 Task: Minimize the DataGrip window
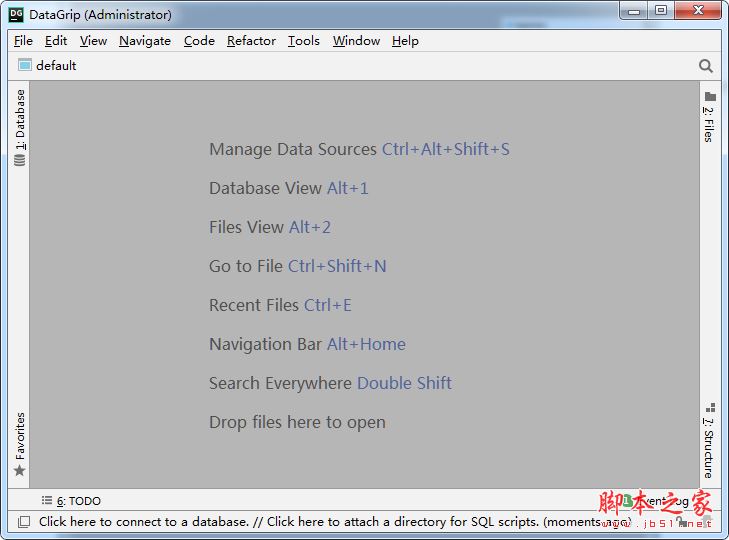[634, 11]
